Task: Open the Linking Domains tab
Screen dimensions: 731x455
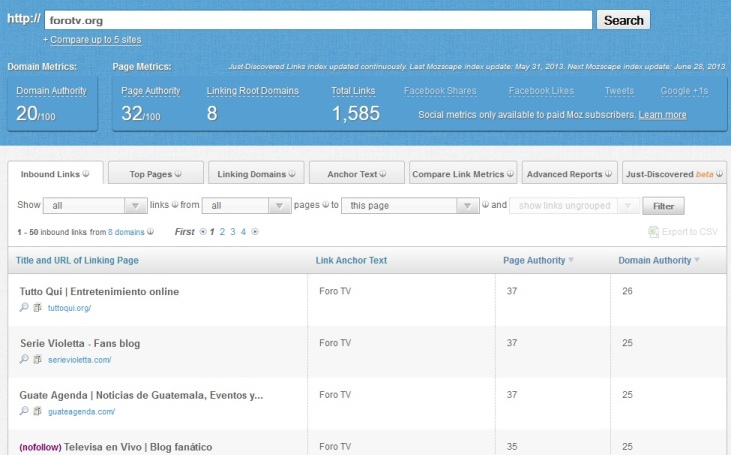Action: point(256,173)
